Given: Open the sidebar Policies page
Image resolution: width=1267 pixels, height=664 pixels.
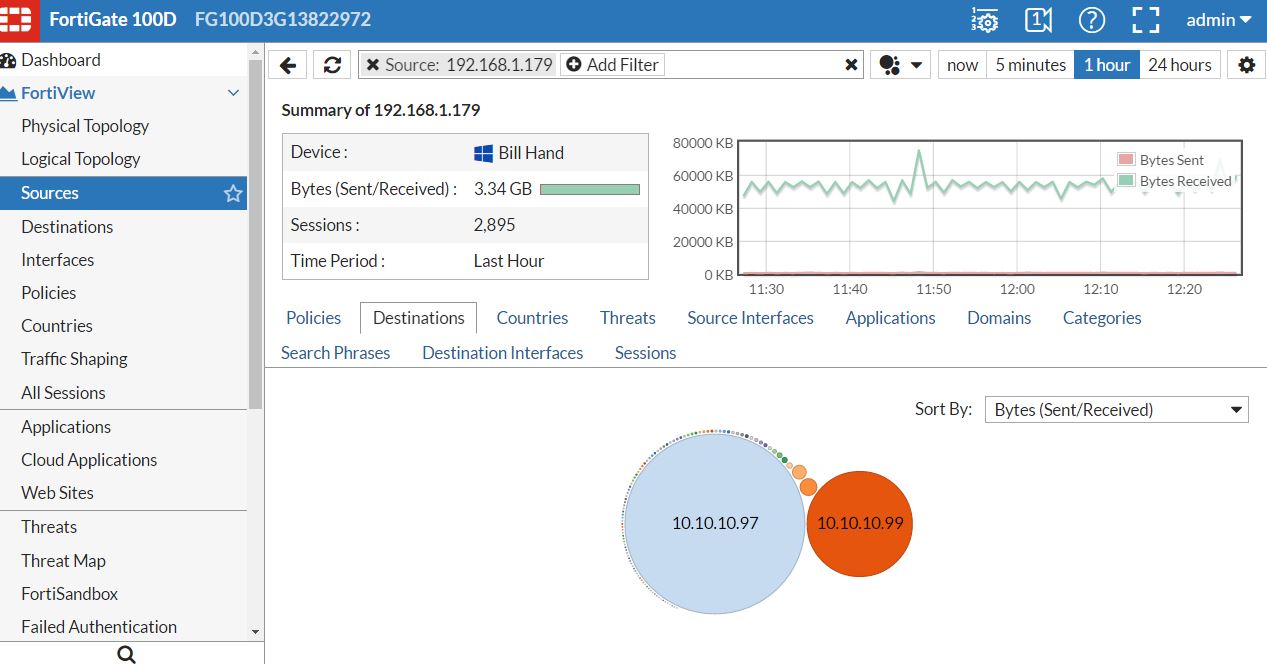Looking at the screenshot, I should tap(49, 293).
